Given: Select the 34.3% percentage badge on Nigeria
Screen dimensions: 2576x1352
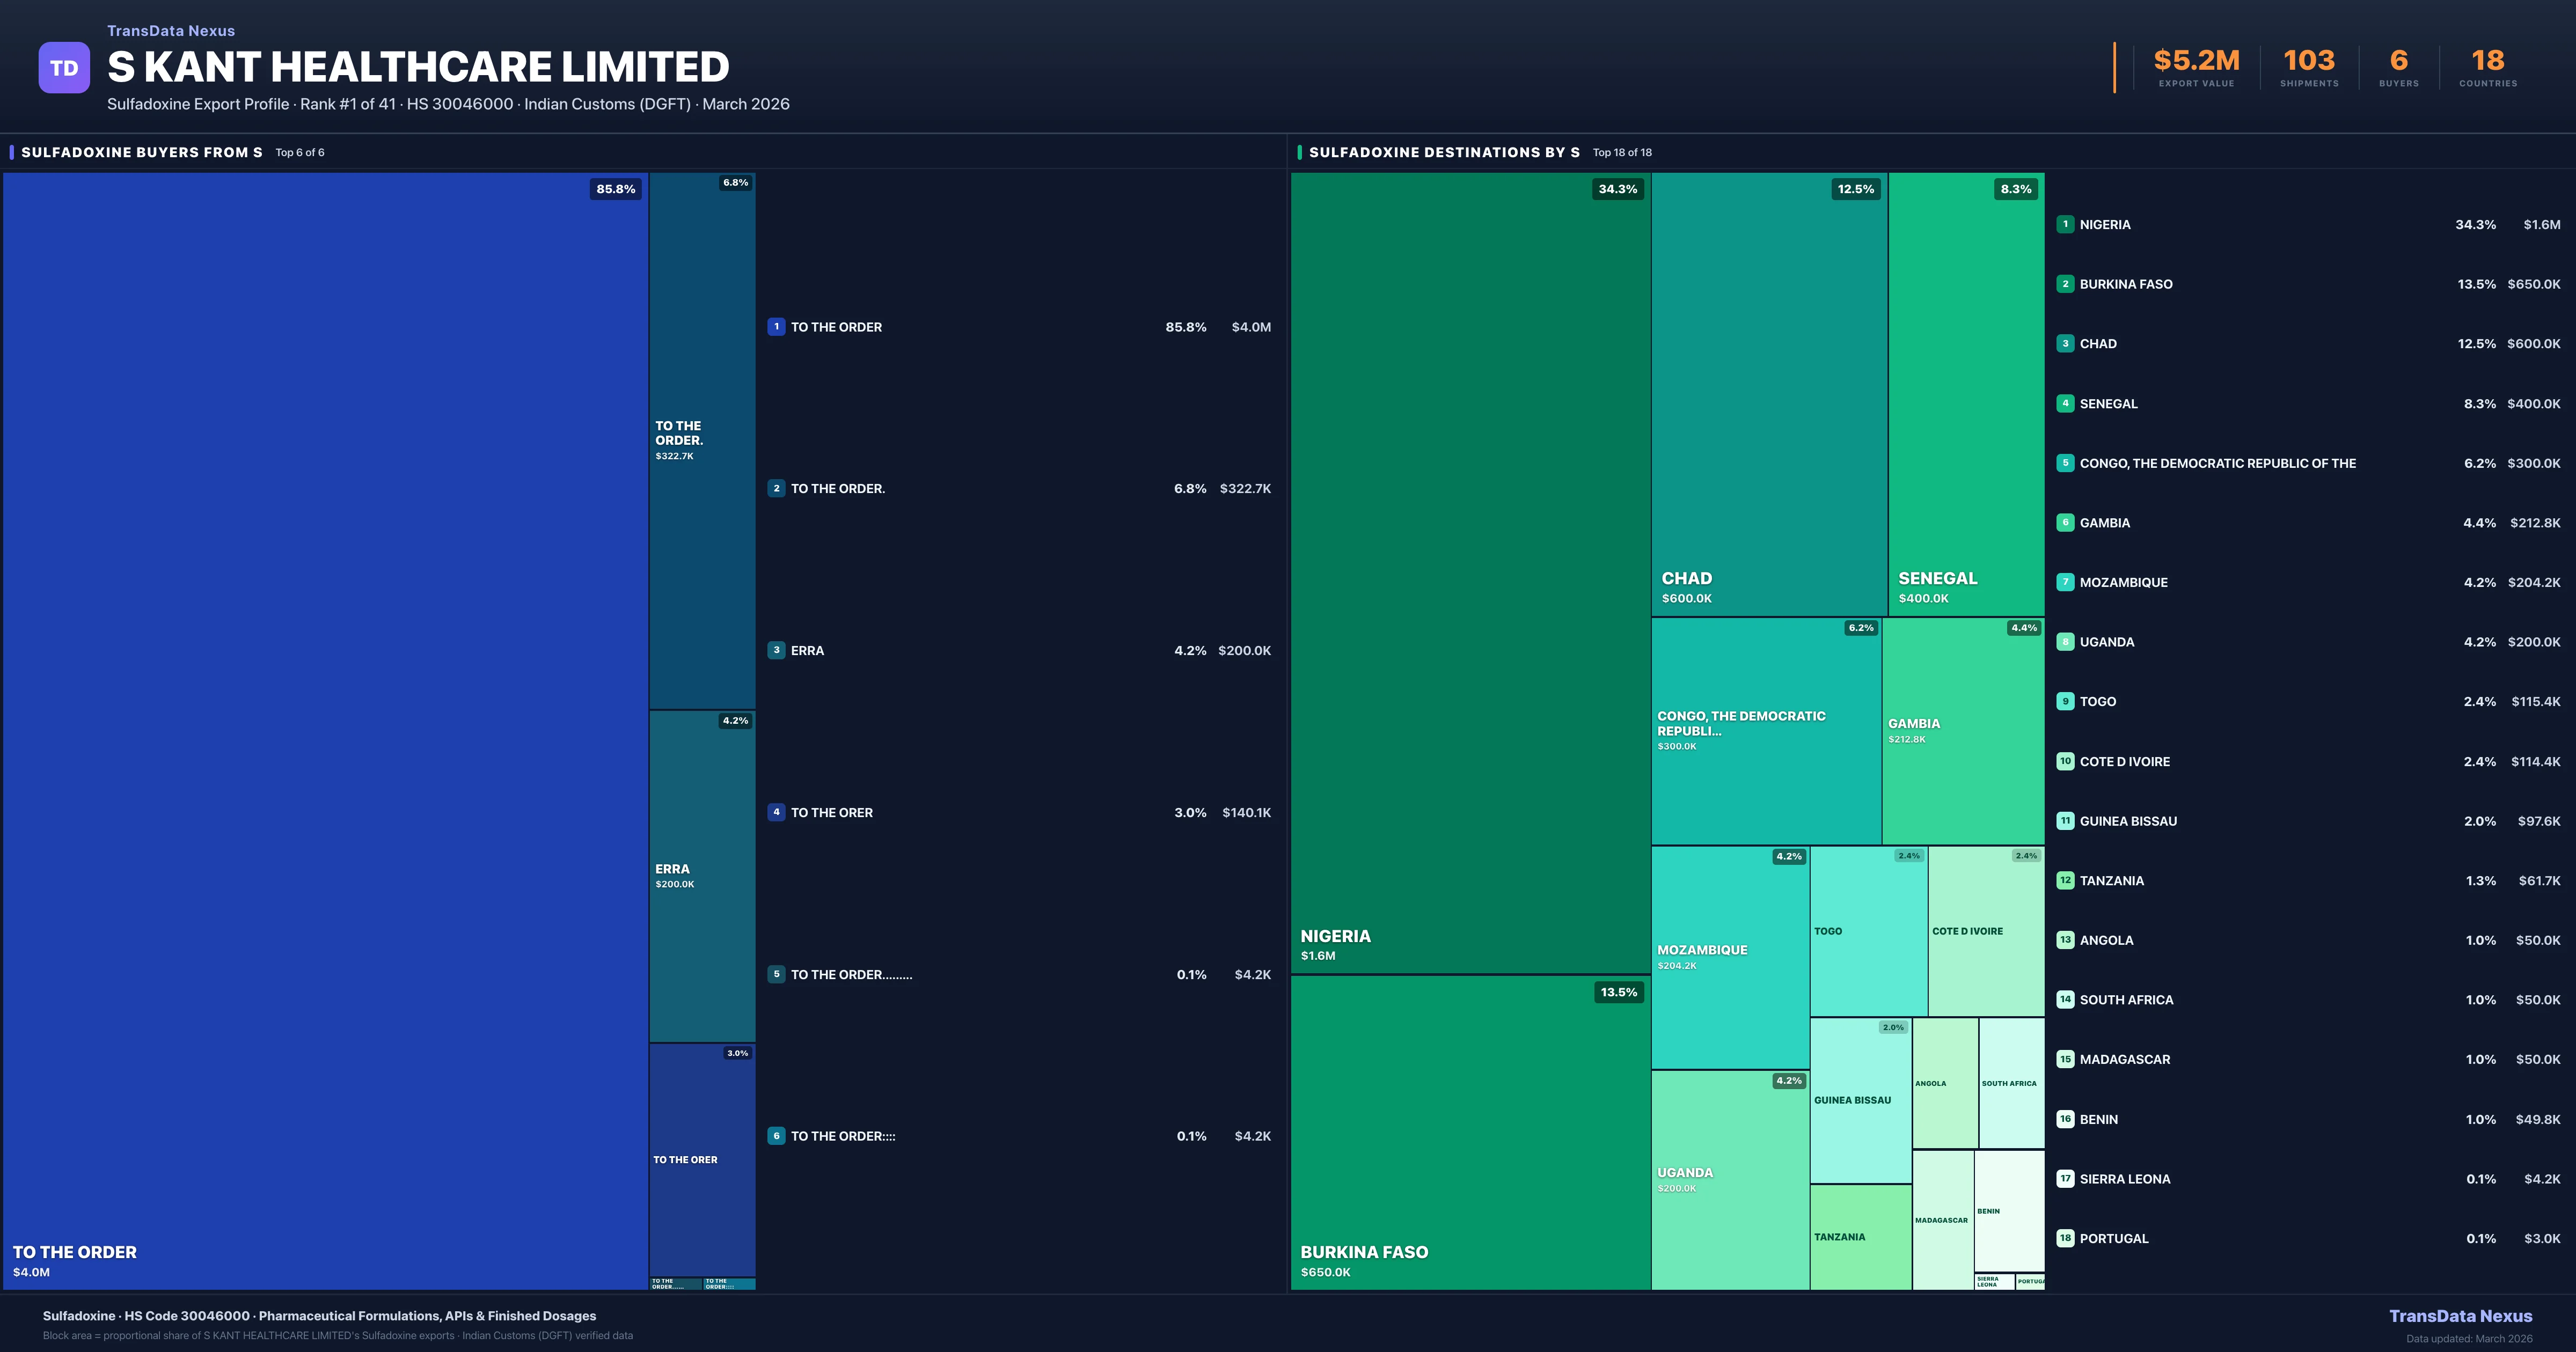Looking at the screenshot, I should (1618, 188).
